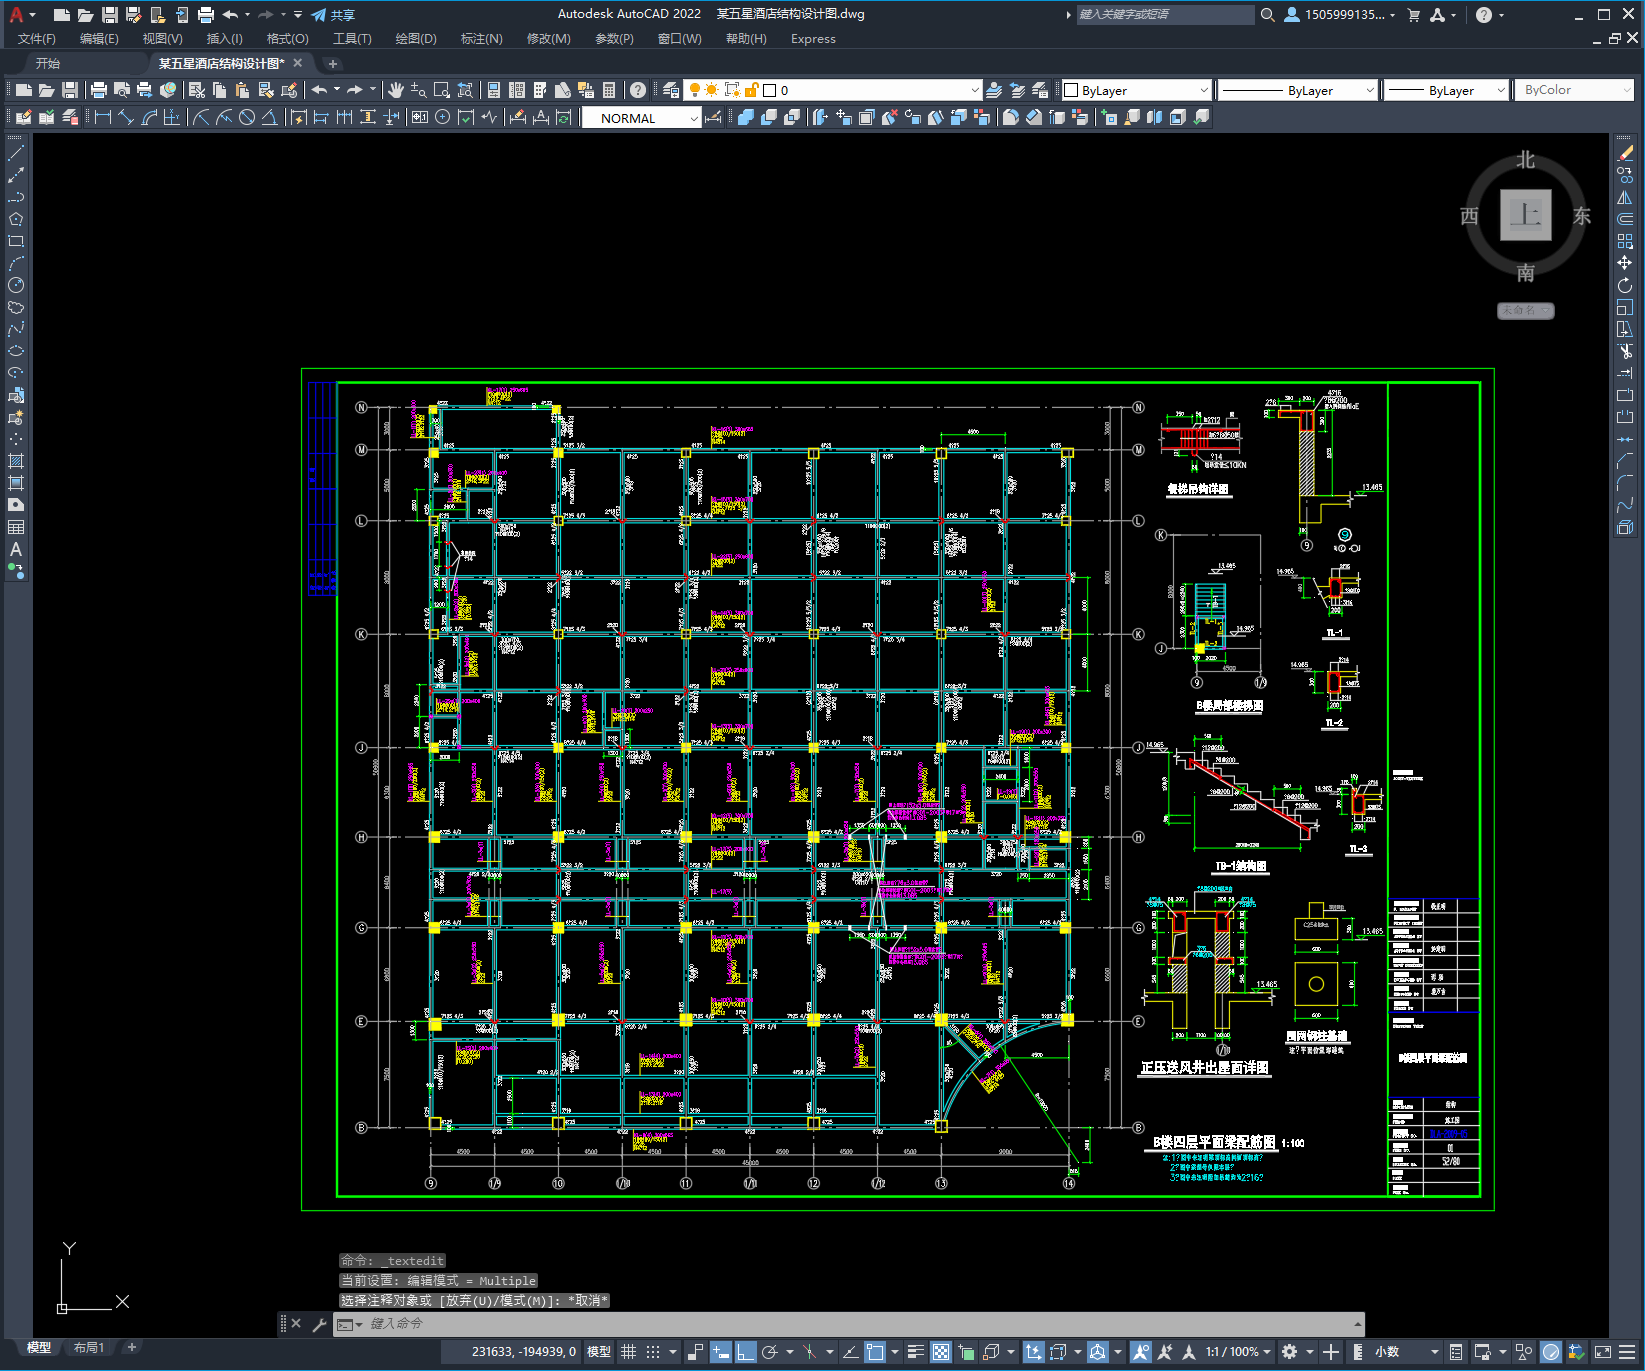The height and width of the screenshot is (1371, 1645).
Task: Click the Share paper-plane icon
Action: (319, 15)
